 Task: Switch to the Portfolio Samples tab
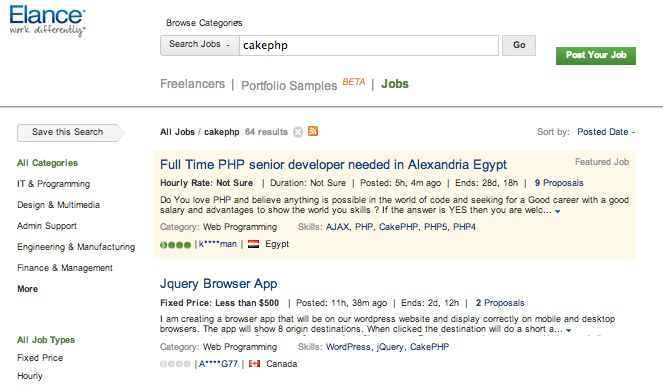pyautogui.click(x=289, y=85)
